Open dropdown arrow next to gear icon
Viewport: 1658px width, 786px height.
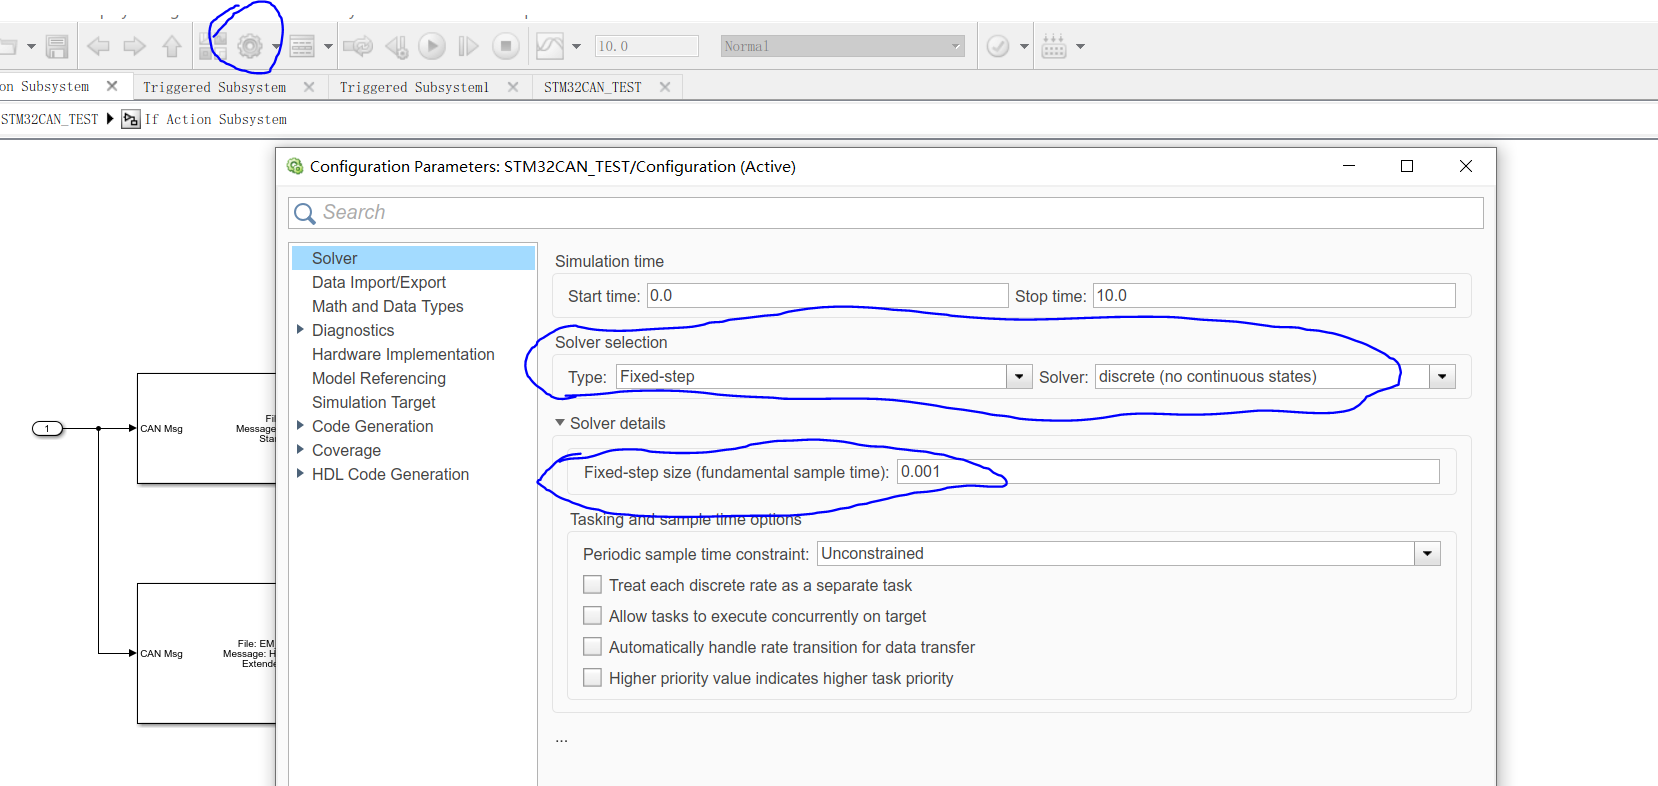tap(275, 46)
